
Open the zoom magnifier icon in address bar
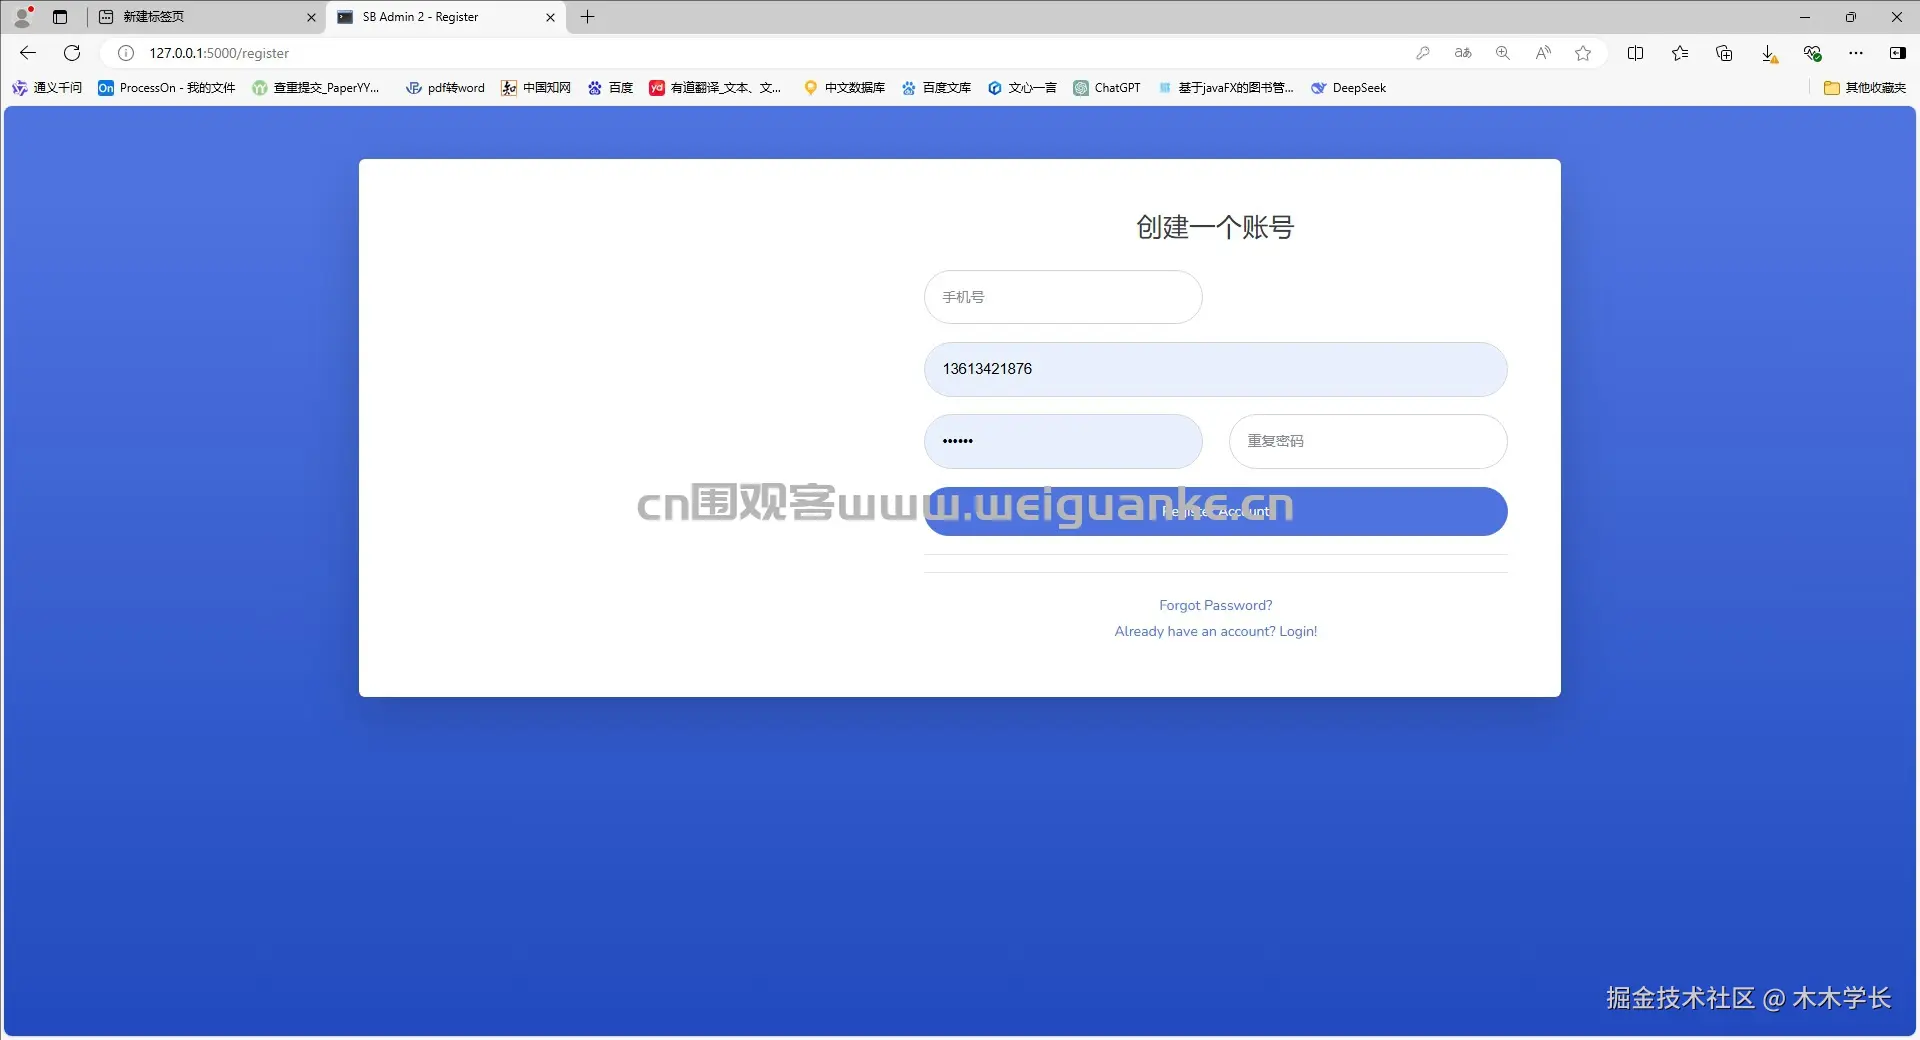(x=1503, y=53)
